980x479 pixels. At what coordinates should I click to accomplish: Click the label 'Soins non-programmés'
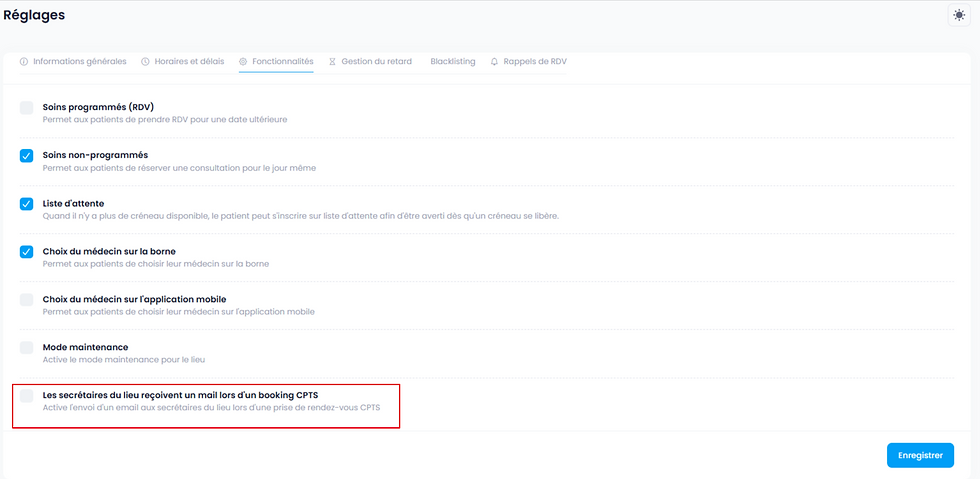click(x=95, y=154)
